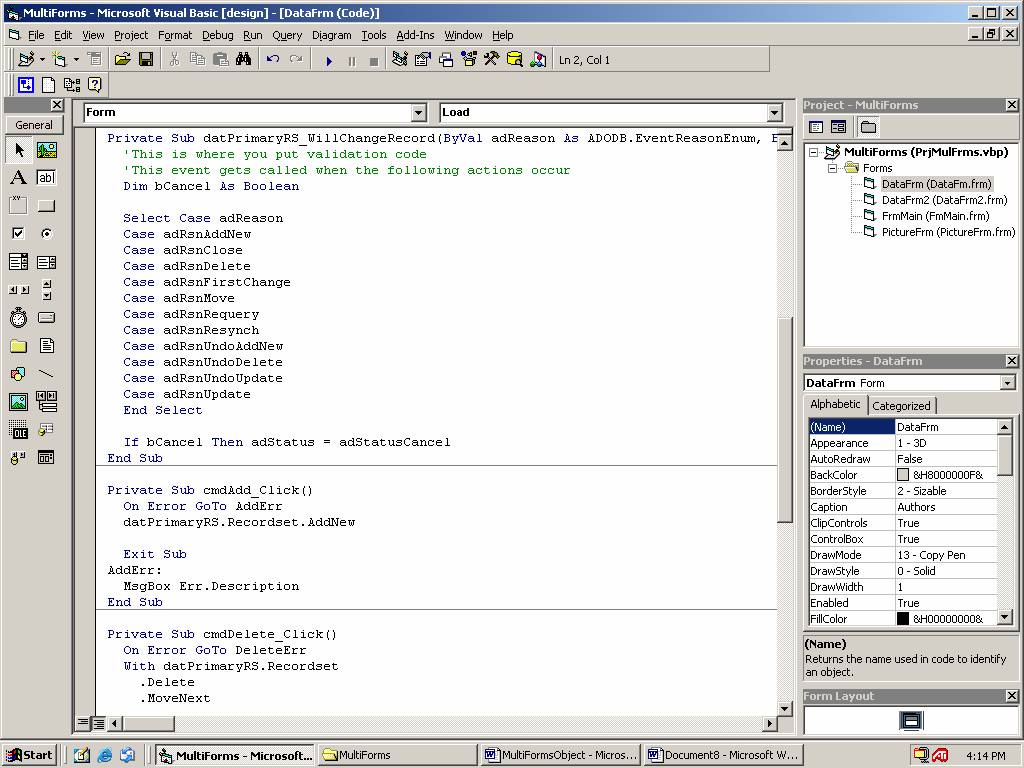This screenshot has height=768, width=1024.
Task: Open the Load procedure dropdown
Action: pyautogui.click(x=774, y=113)
